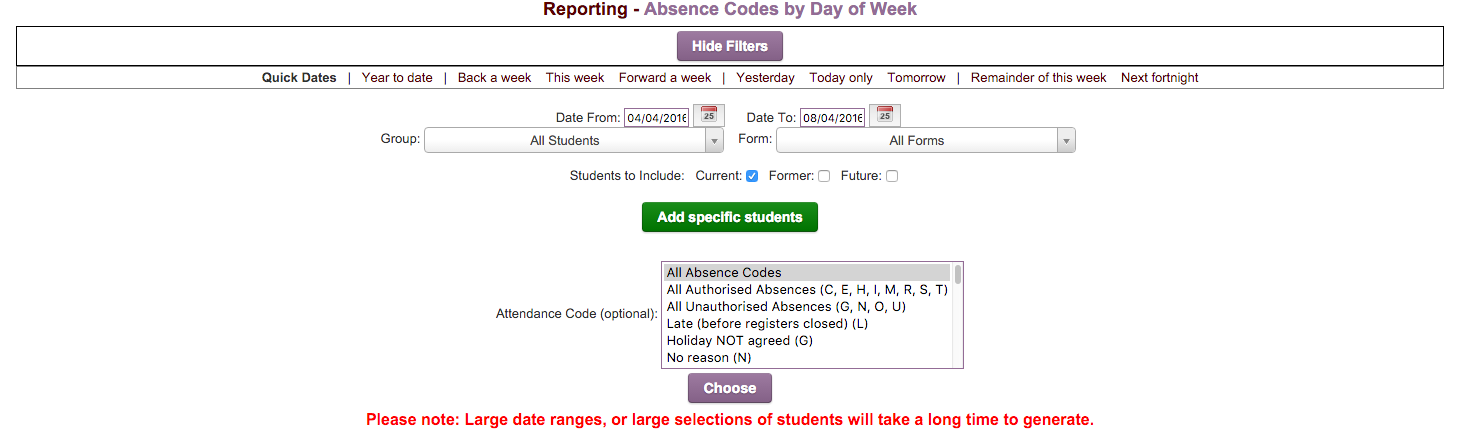The image size is (1461, 433).
Task: Toggle the Current students checkbox
Action: tap(752, 177)
